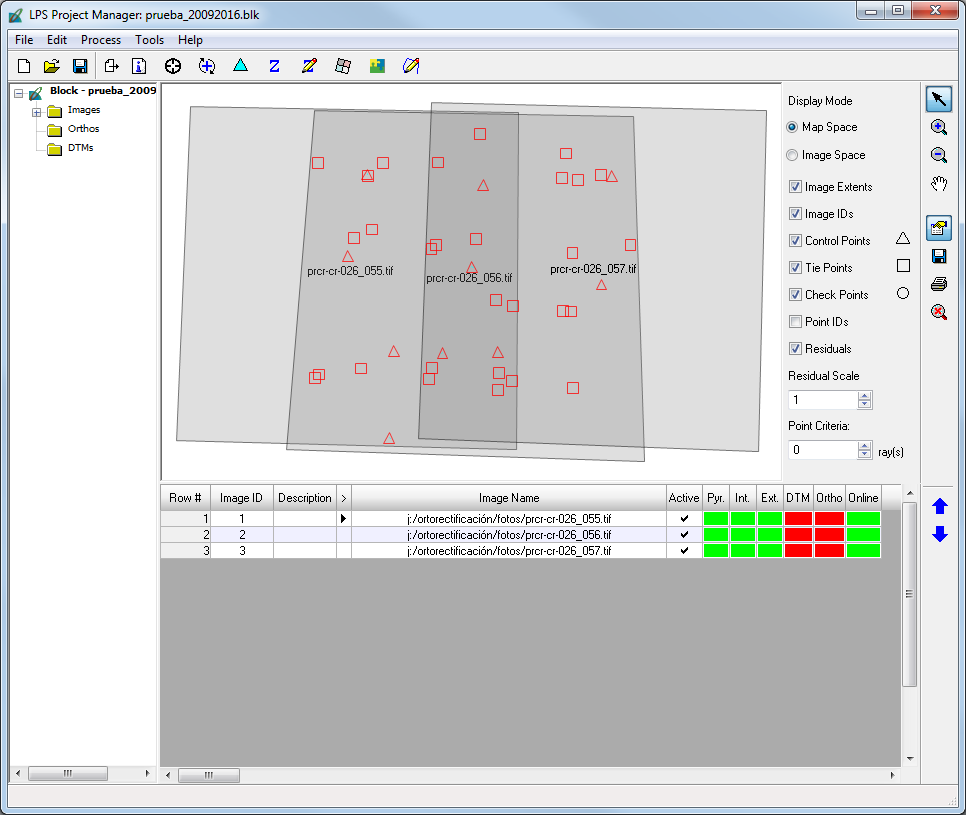Select the Image Space radio button
This screenshot has width=966, height=815.
point(793,155)
